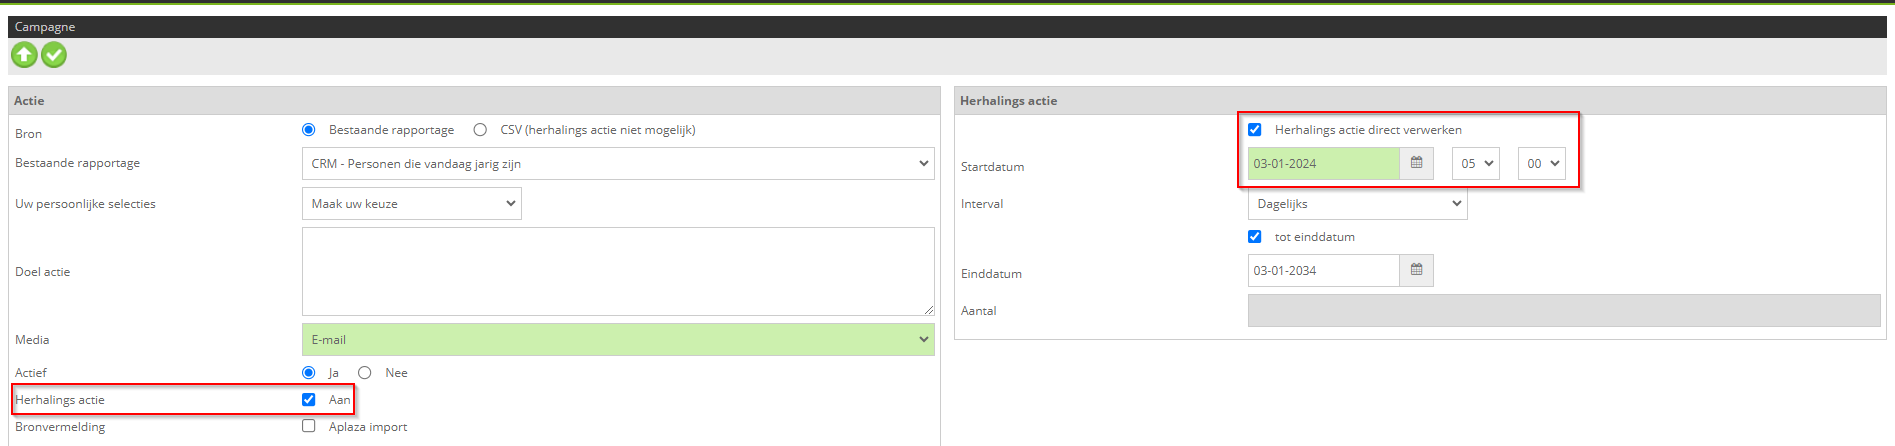Toggle Herhalings actie direct verwerken checkbox

point(1255,130)
